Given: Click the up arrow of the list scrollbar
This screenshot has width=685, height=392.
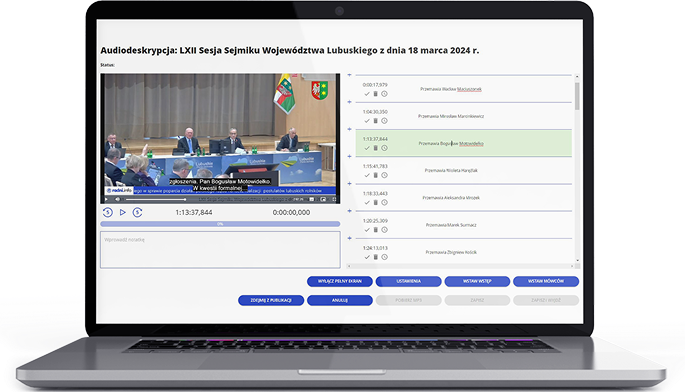Looking at the screenshot, I should coord(577,76).
